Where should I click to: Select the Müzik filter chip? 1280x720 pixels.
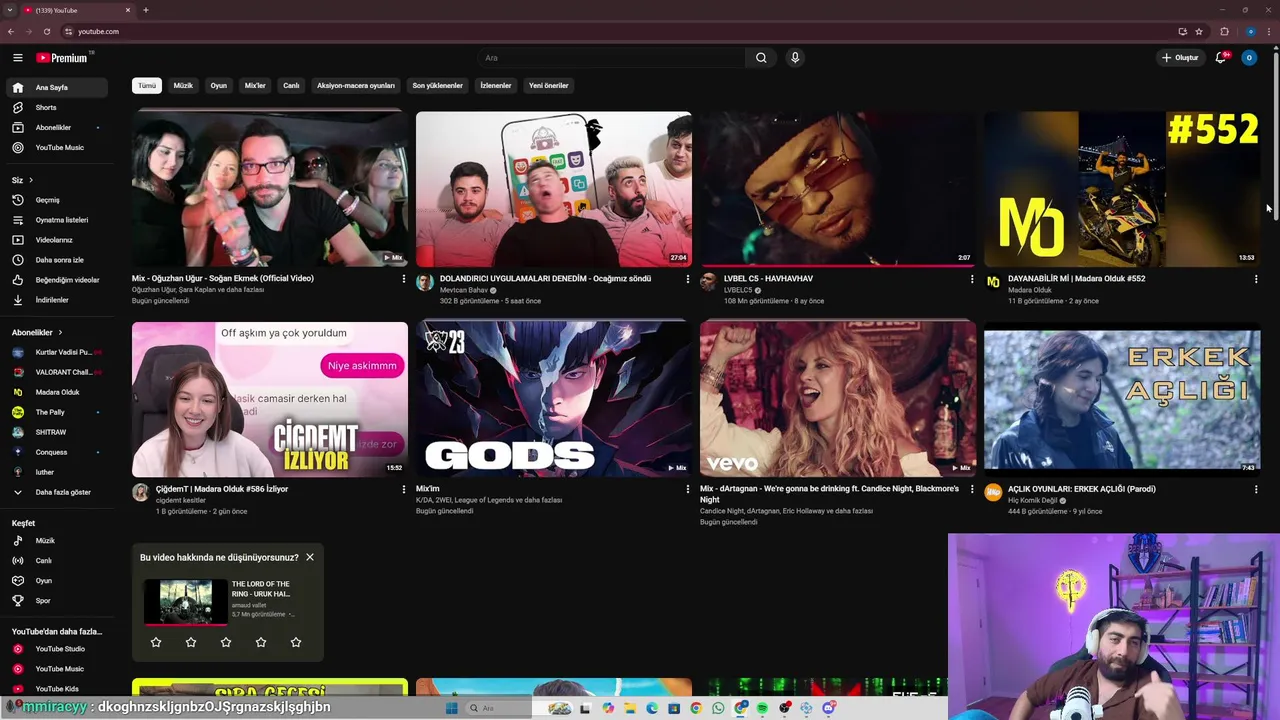pos(183,86)
